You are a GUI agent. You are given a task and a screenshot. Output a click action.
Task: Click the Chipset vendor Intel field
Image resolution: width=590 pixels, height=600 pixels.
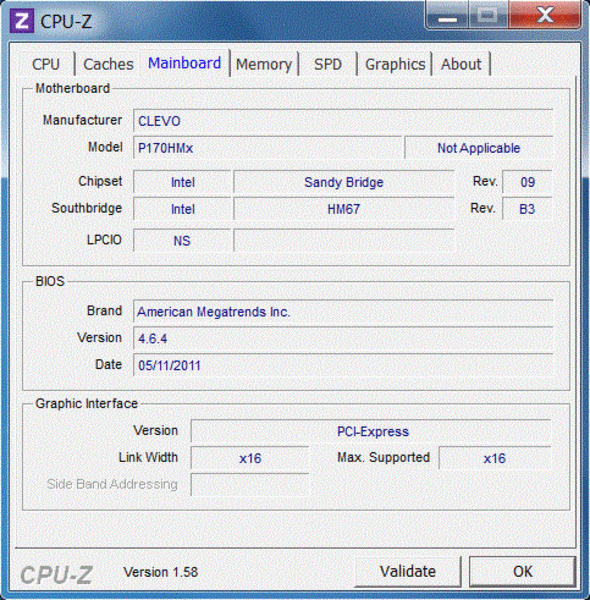click(x=183, y=182)
